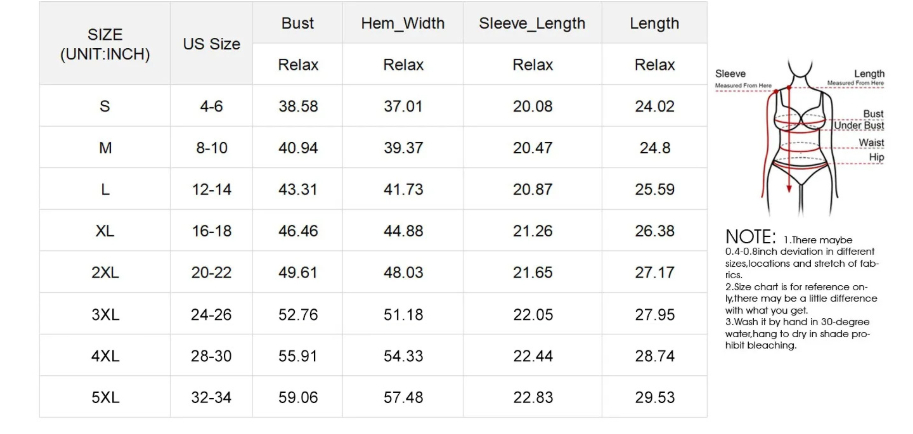Click the Hip label on diagram
Viewport: 913px width, 434px height.
click(x=876, y=157)
